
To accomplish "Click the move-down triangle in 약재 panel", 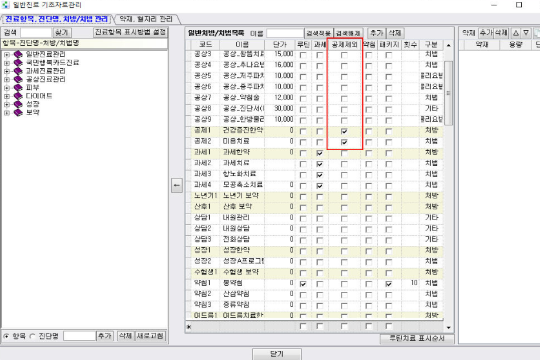I will [x=526, y=33].
